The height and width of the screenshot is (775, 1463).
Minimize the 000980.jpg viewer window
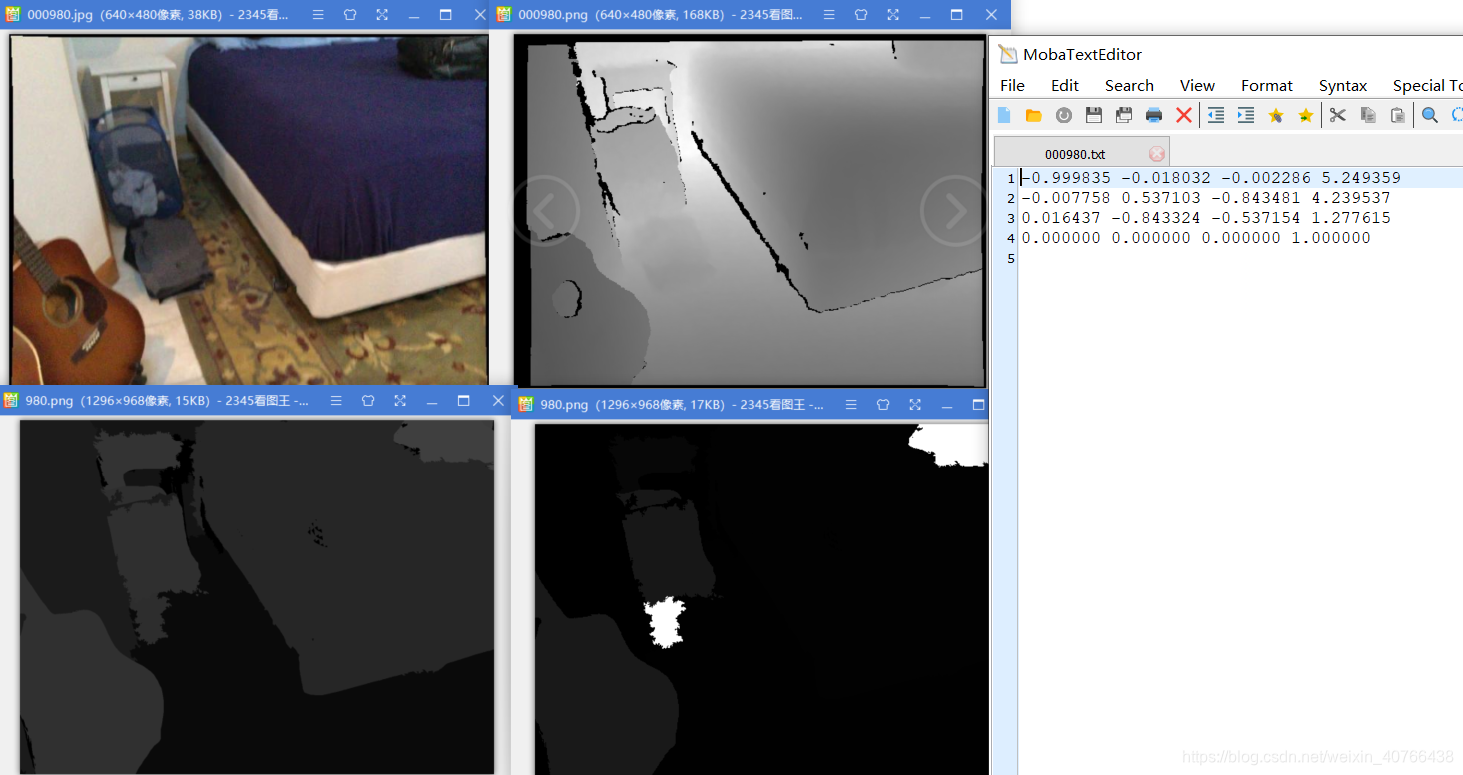pos(414,15)
